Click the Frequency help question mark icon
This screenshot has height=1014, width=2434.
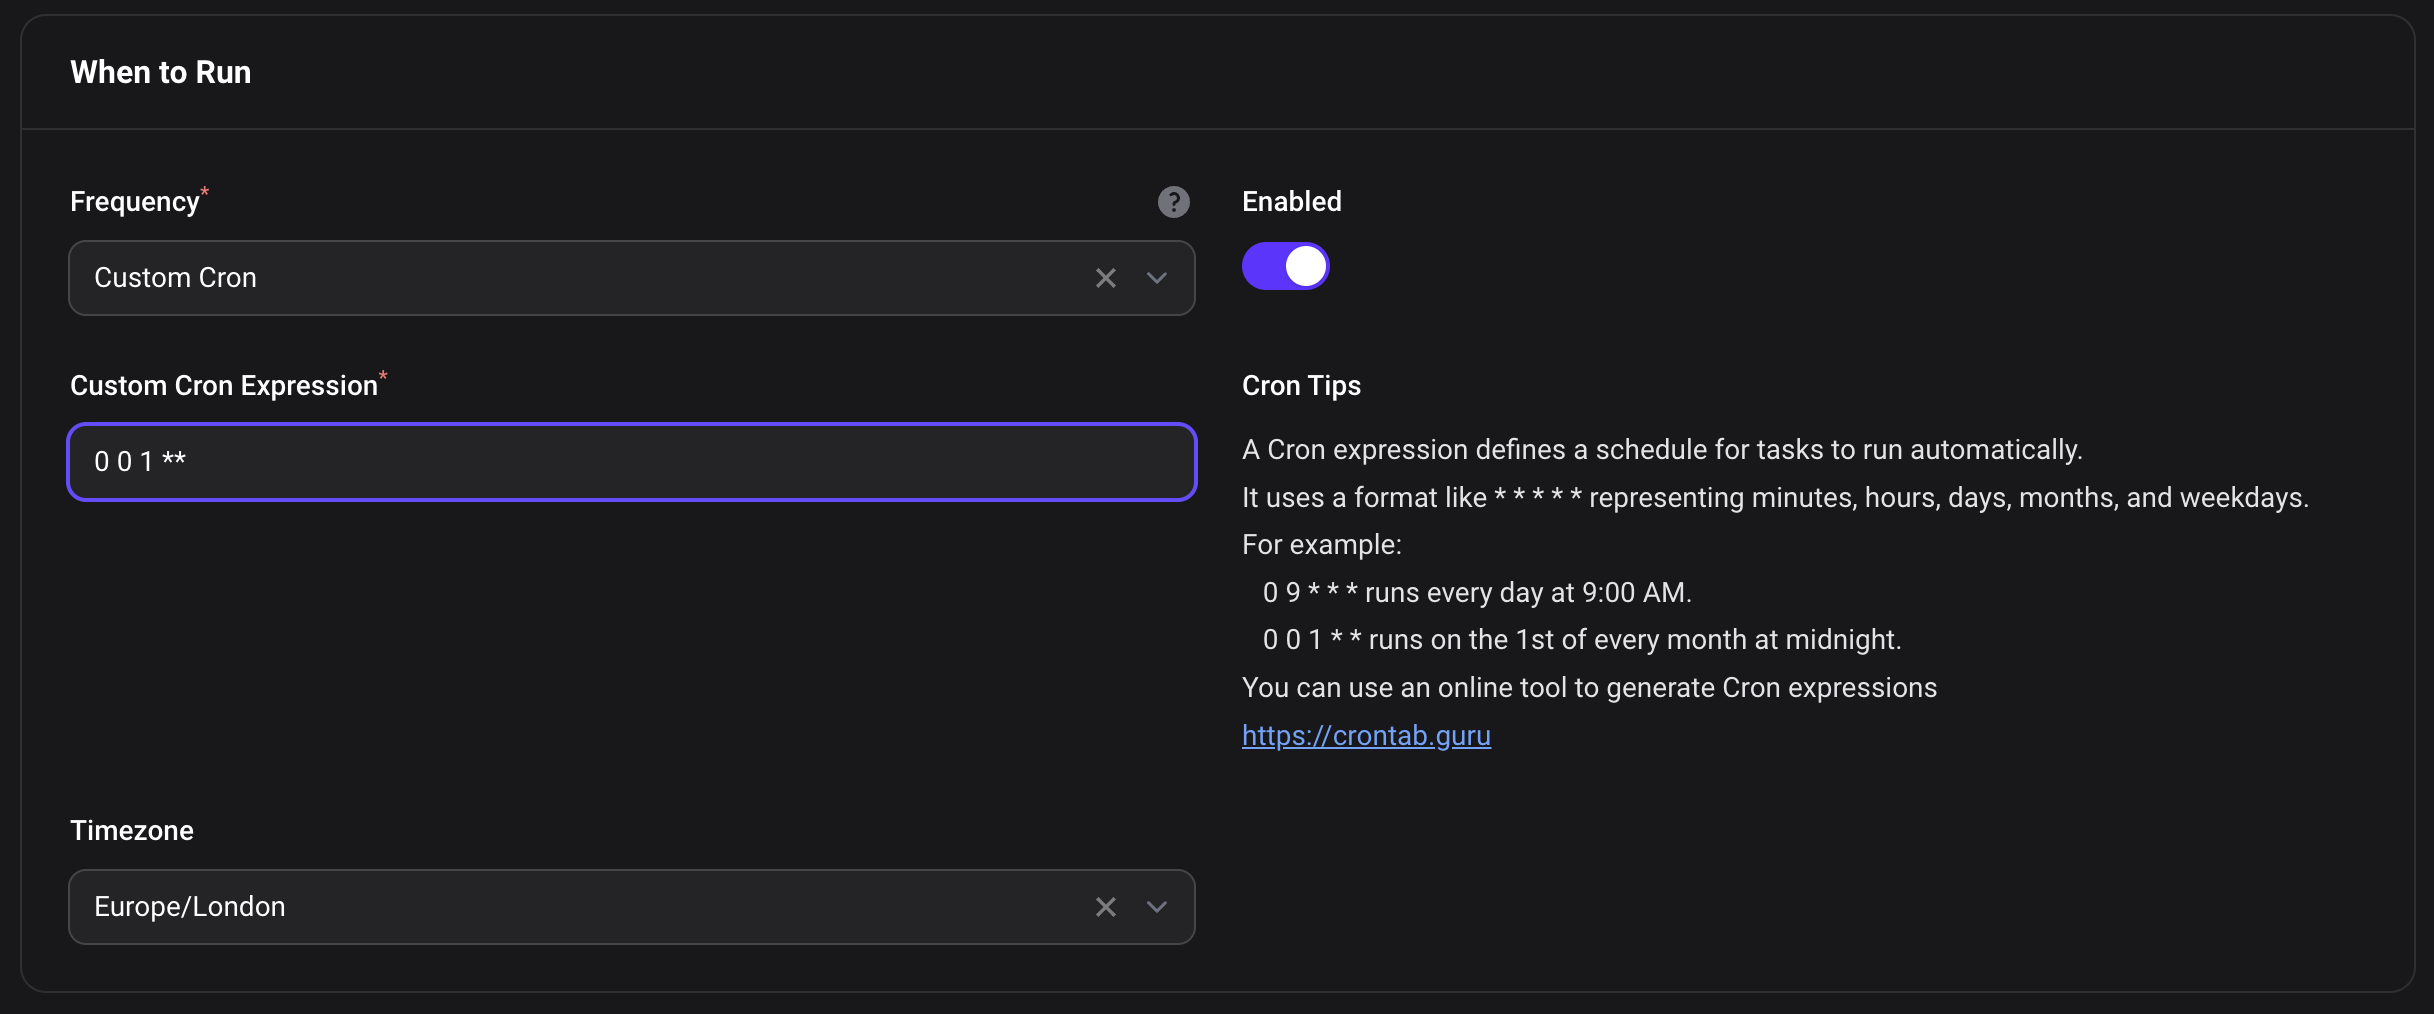(1173, 202)
